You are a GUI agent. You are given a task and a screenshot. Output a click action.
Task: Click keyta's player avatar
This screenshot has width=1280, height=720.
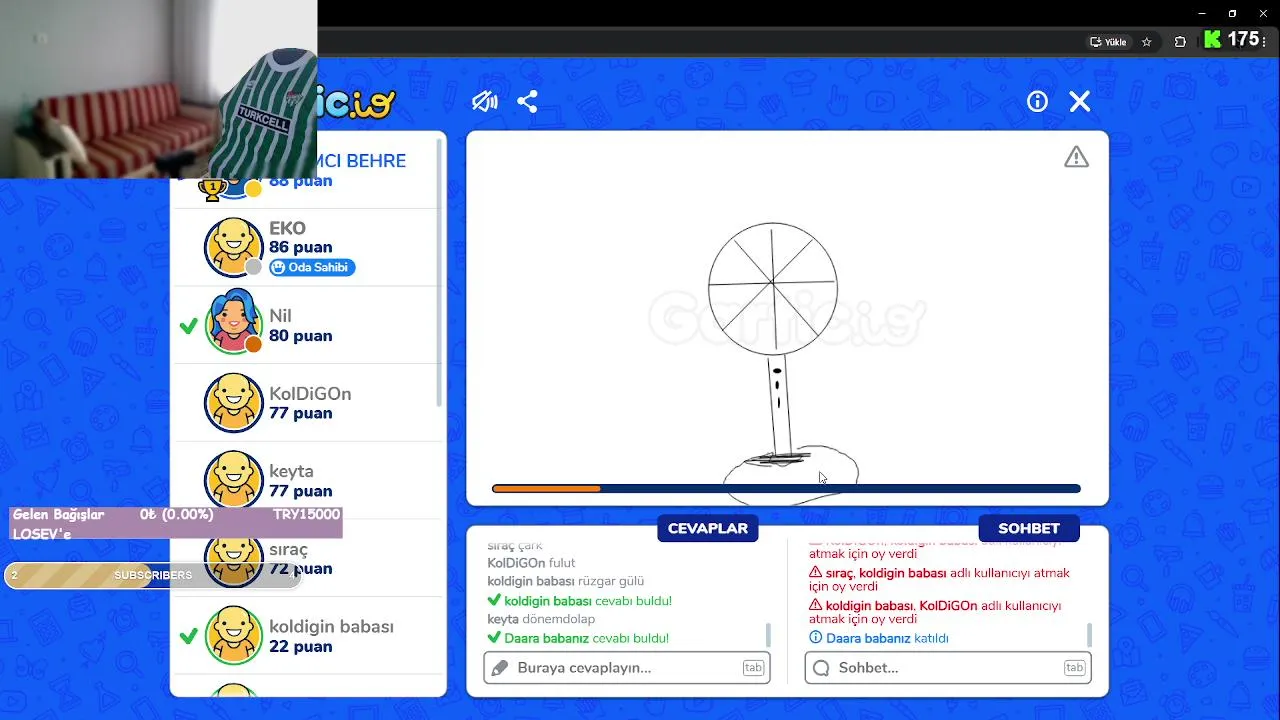[233, 481]
